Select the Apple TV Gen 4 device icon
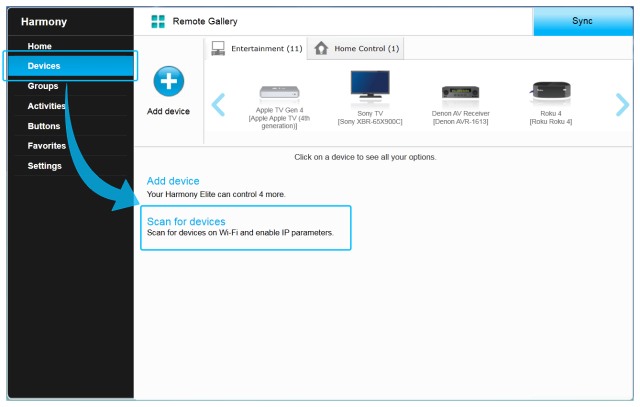This screenshot has width=640, height=407. (x=280, y=93)
